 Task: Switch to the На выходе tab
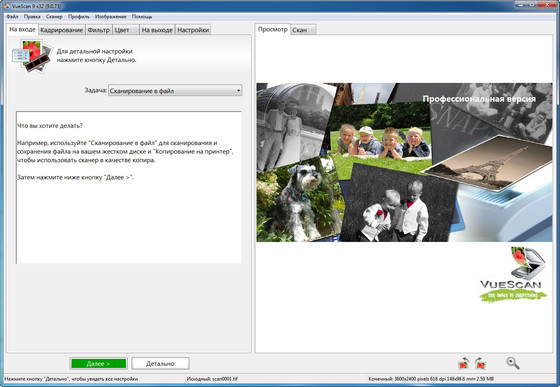157,30
